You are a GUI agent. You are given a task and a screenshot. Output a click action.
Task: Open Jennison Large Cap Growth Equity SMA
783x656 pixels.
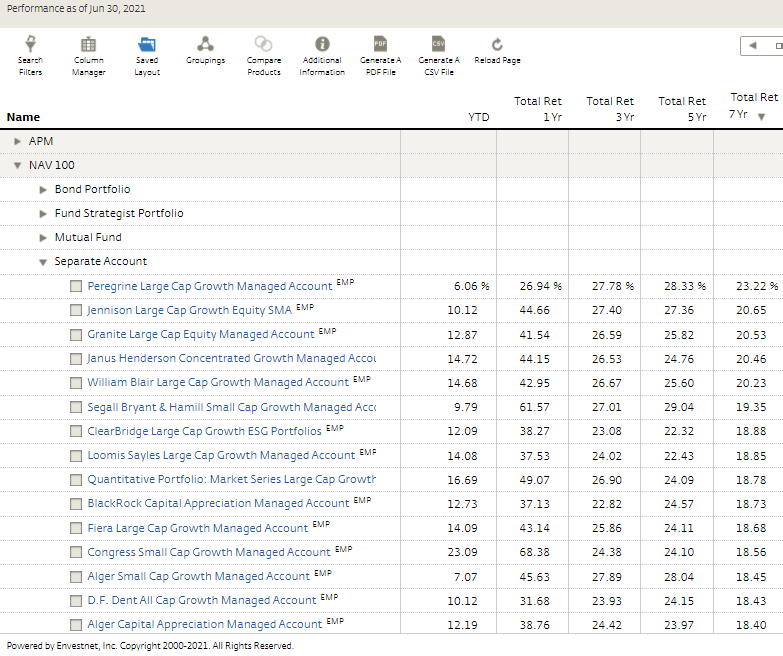coord(189,310)
